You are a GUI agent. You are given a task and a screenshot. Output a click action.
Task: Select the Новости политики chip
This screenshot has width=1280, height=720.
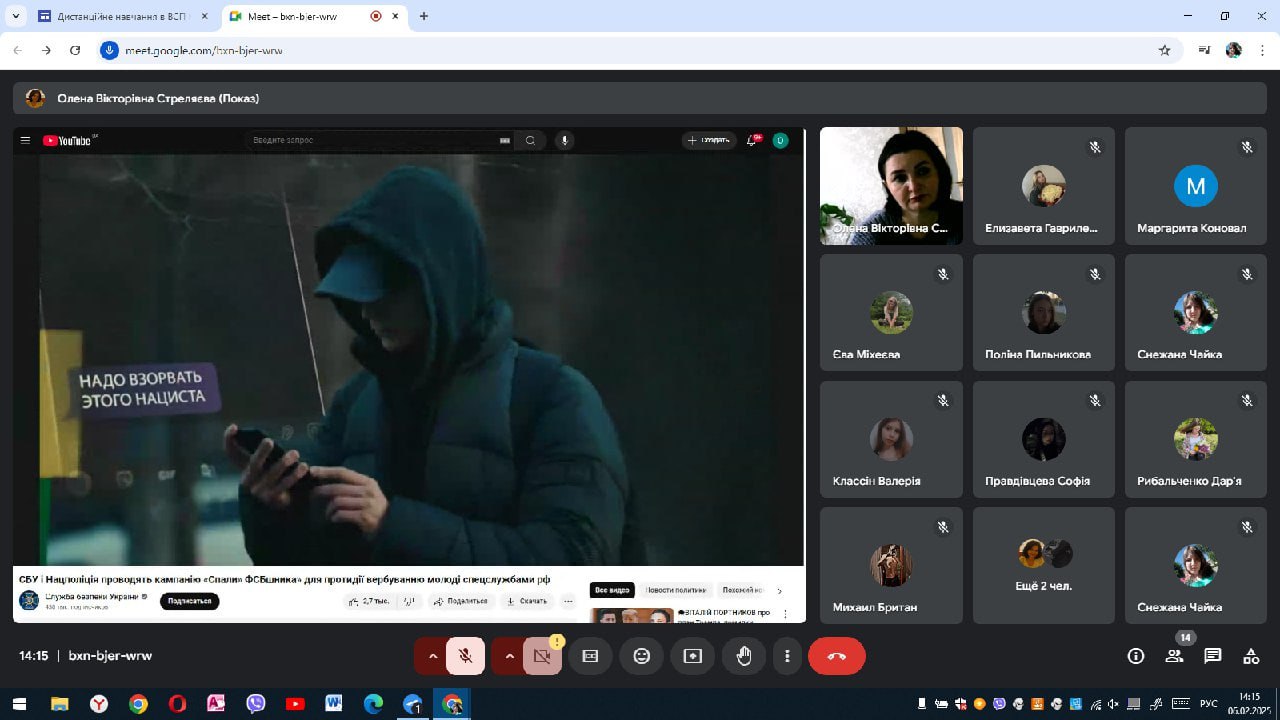click(x=676, y=590)
